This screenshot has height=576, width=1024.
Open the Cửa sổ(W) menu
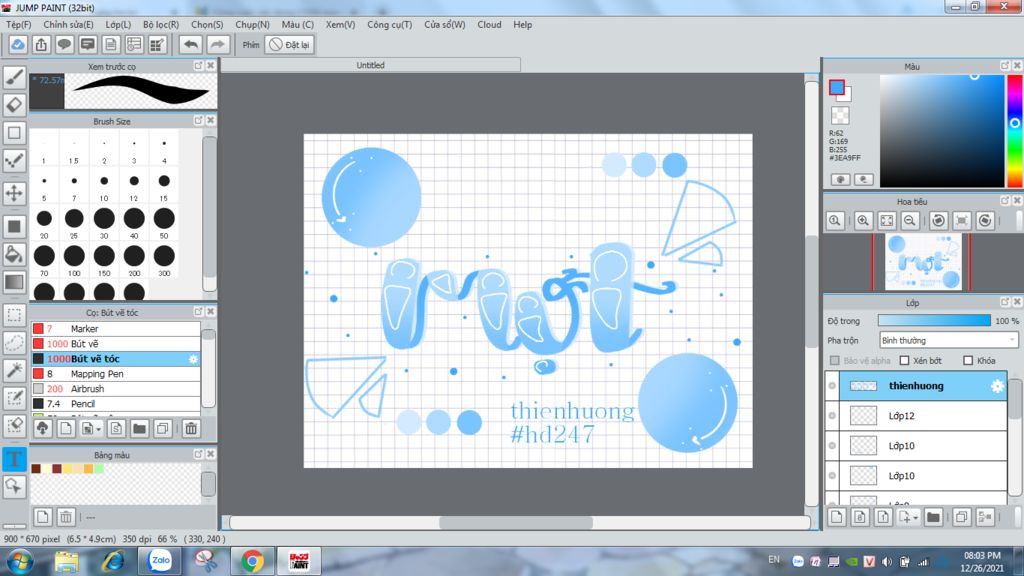[x=445, y=25]
